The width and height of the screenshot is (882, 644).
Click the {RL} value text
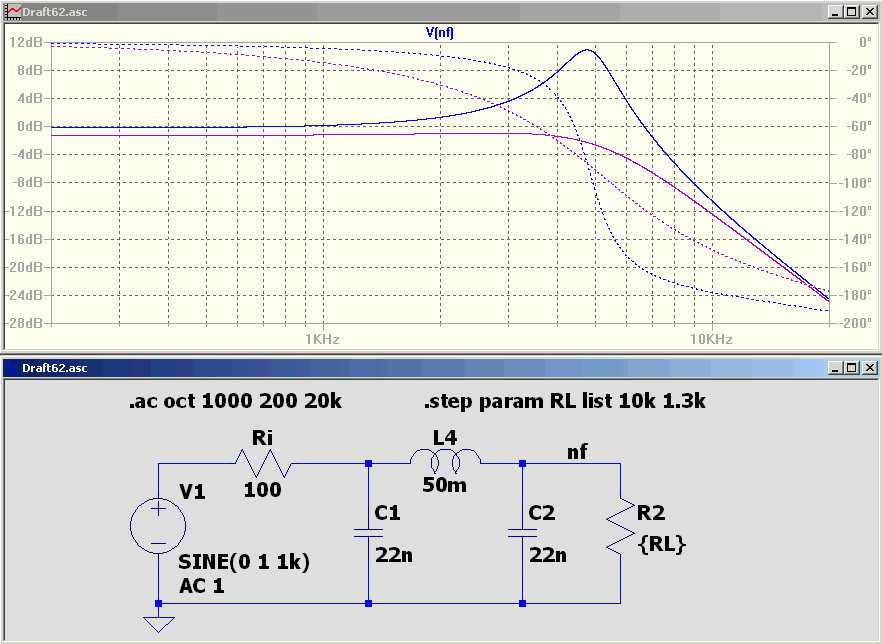(x=662, y=544)
